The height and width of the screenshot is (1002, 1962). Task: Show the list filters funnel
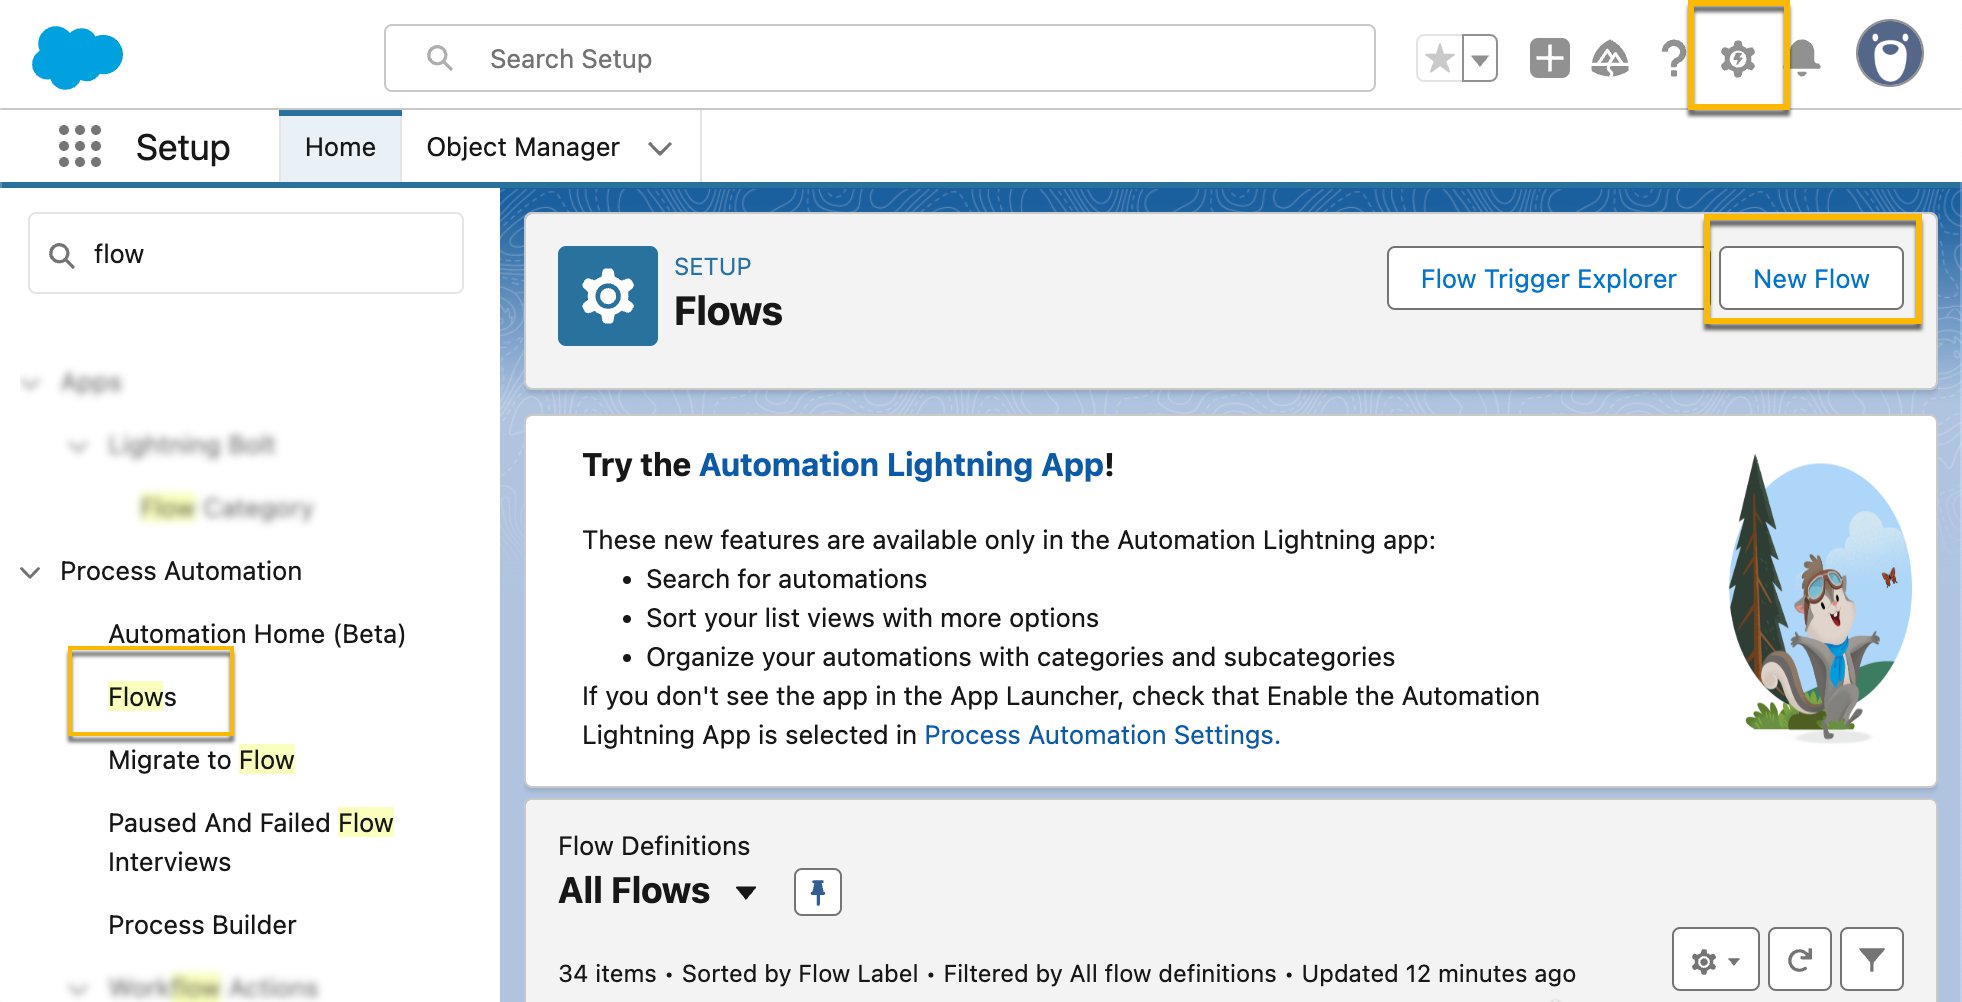pos(1872,960)
